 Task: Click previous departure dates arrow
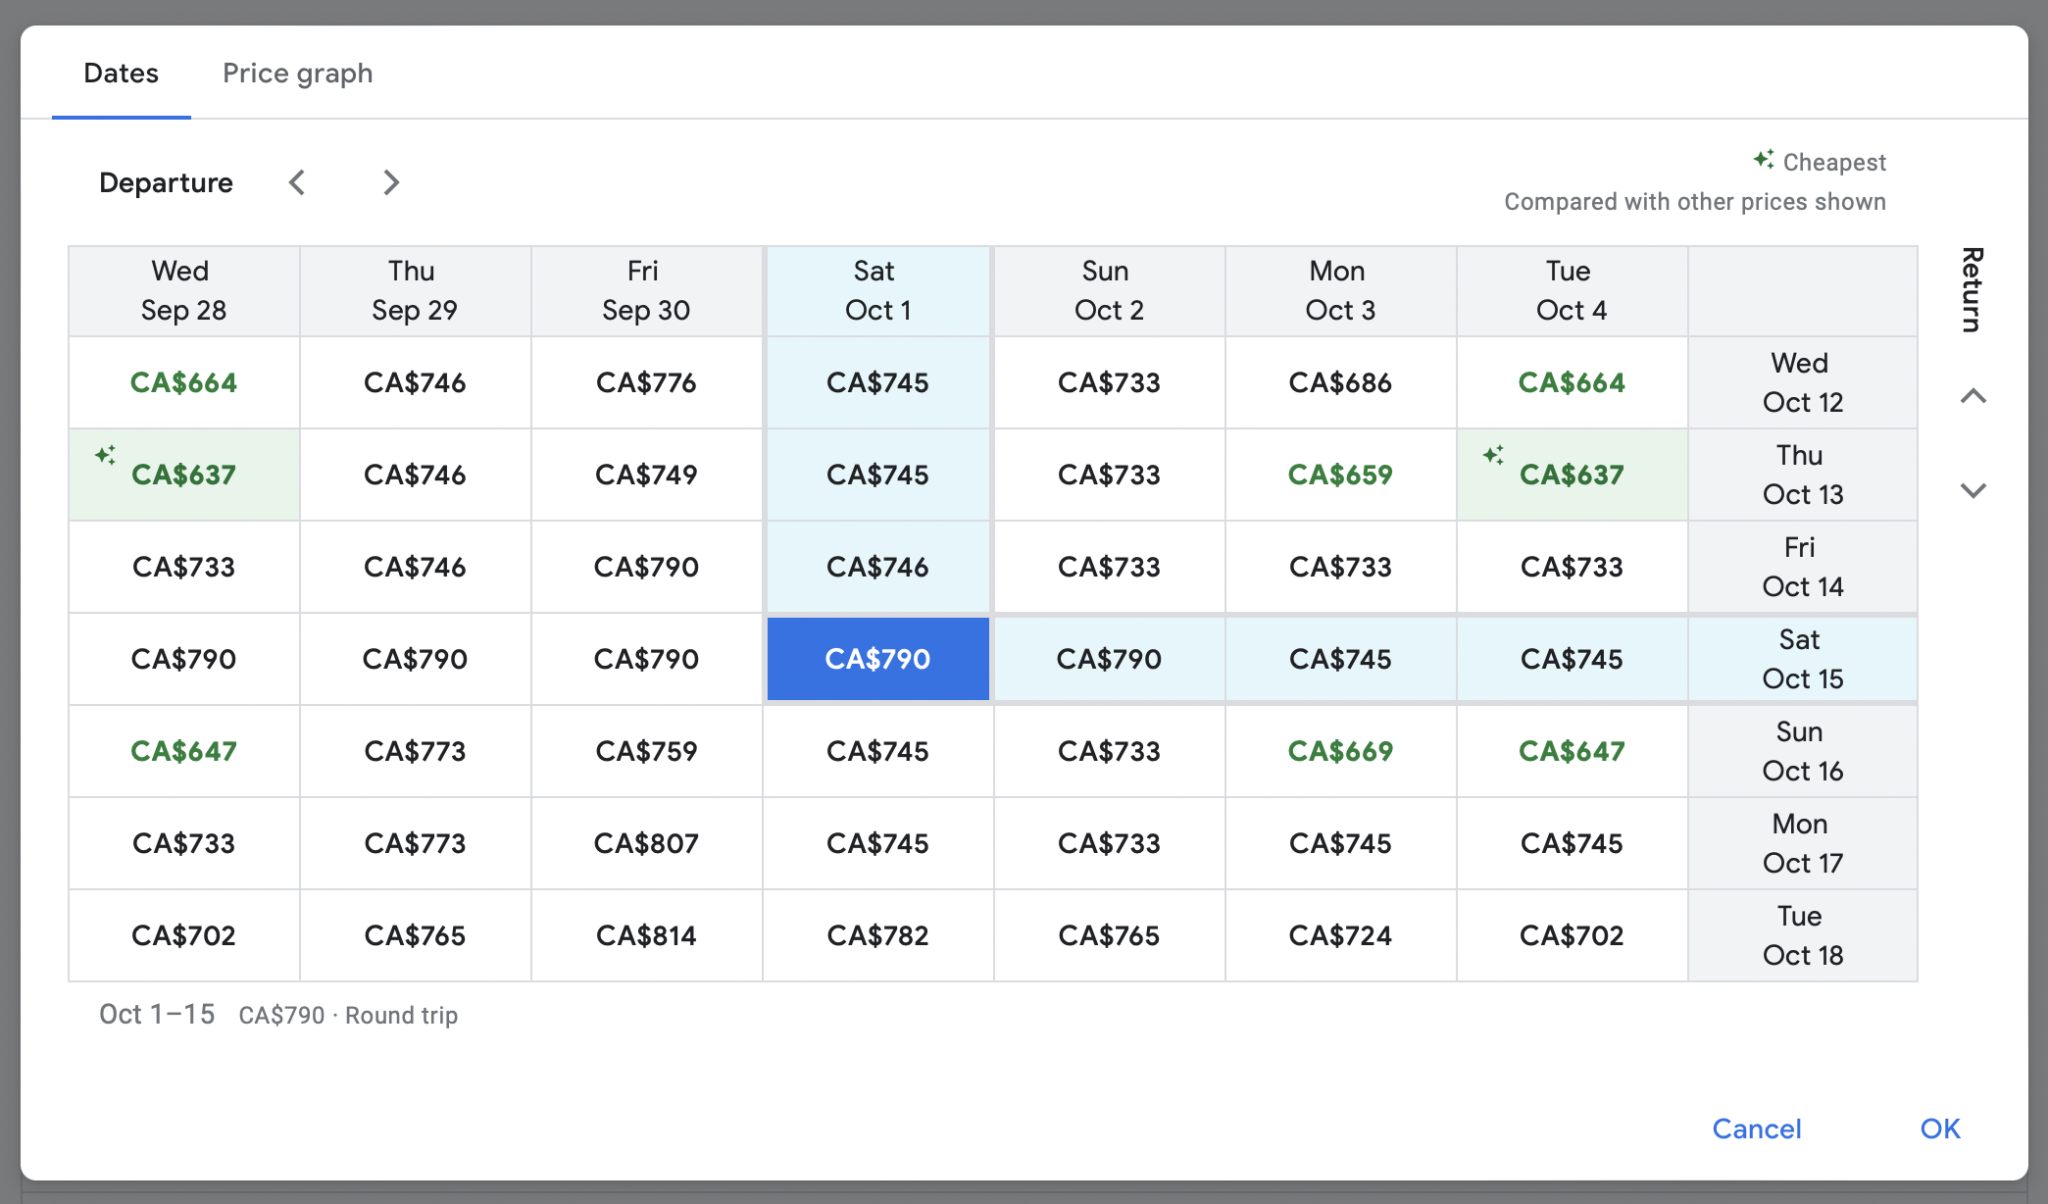point(297,182)
